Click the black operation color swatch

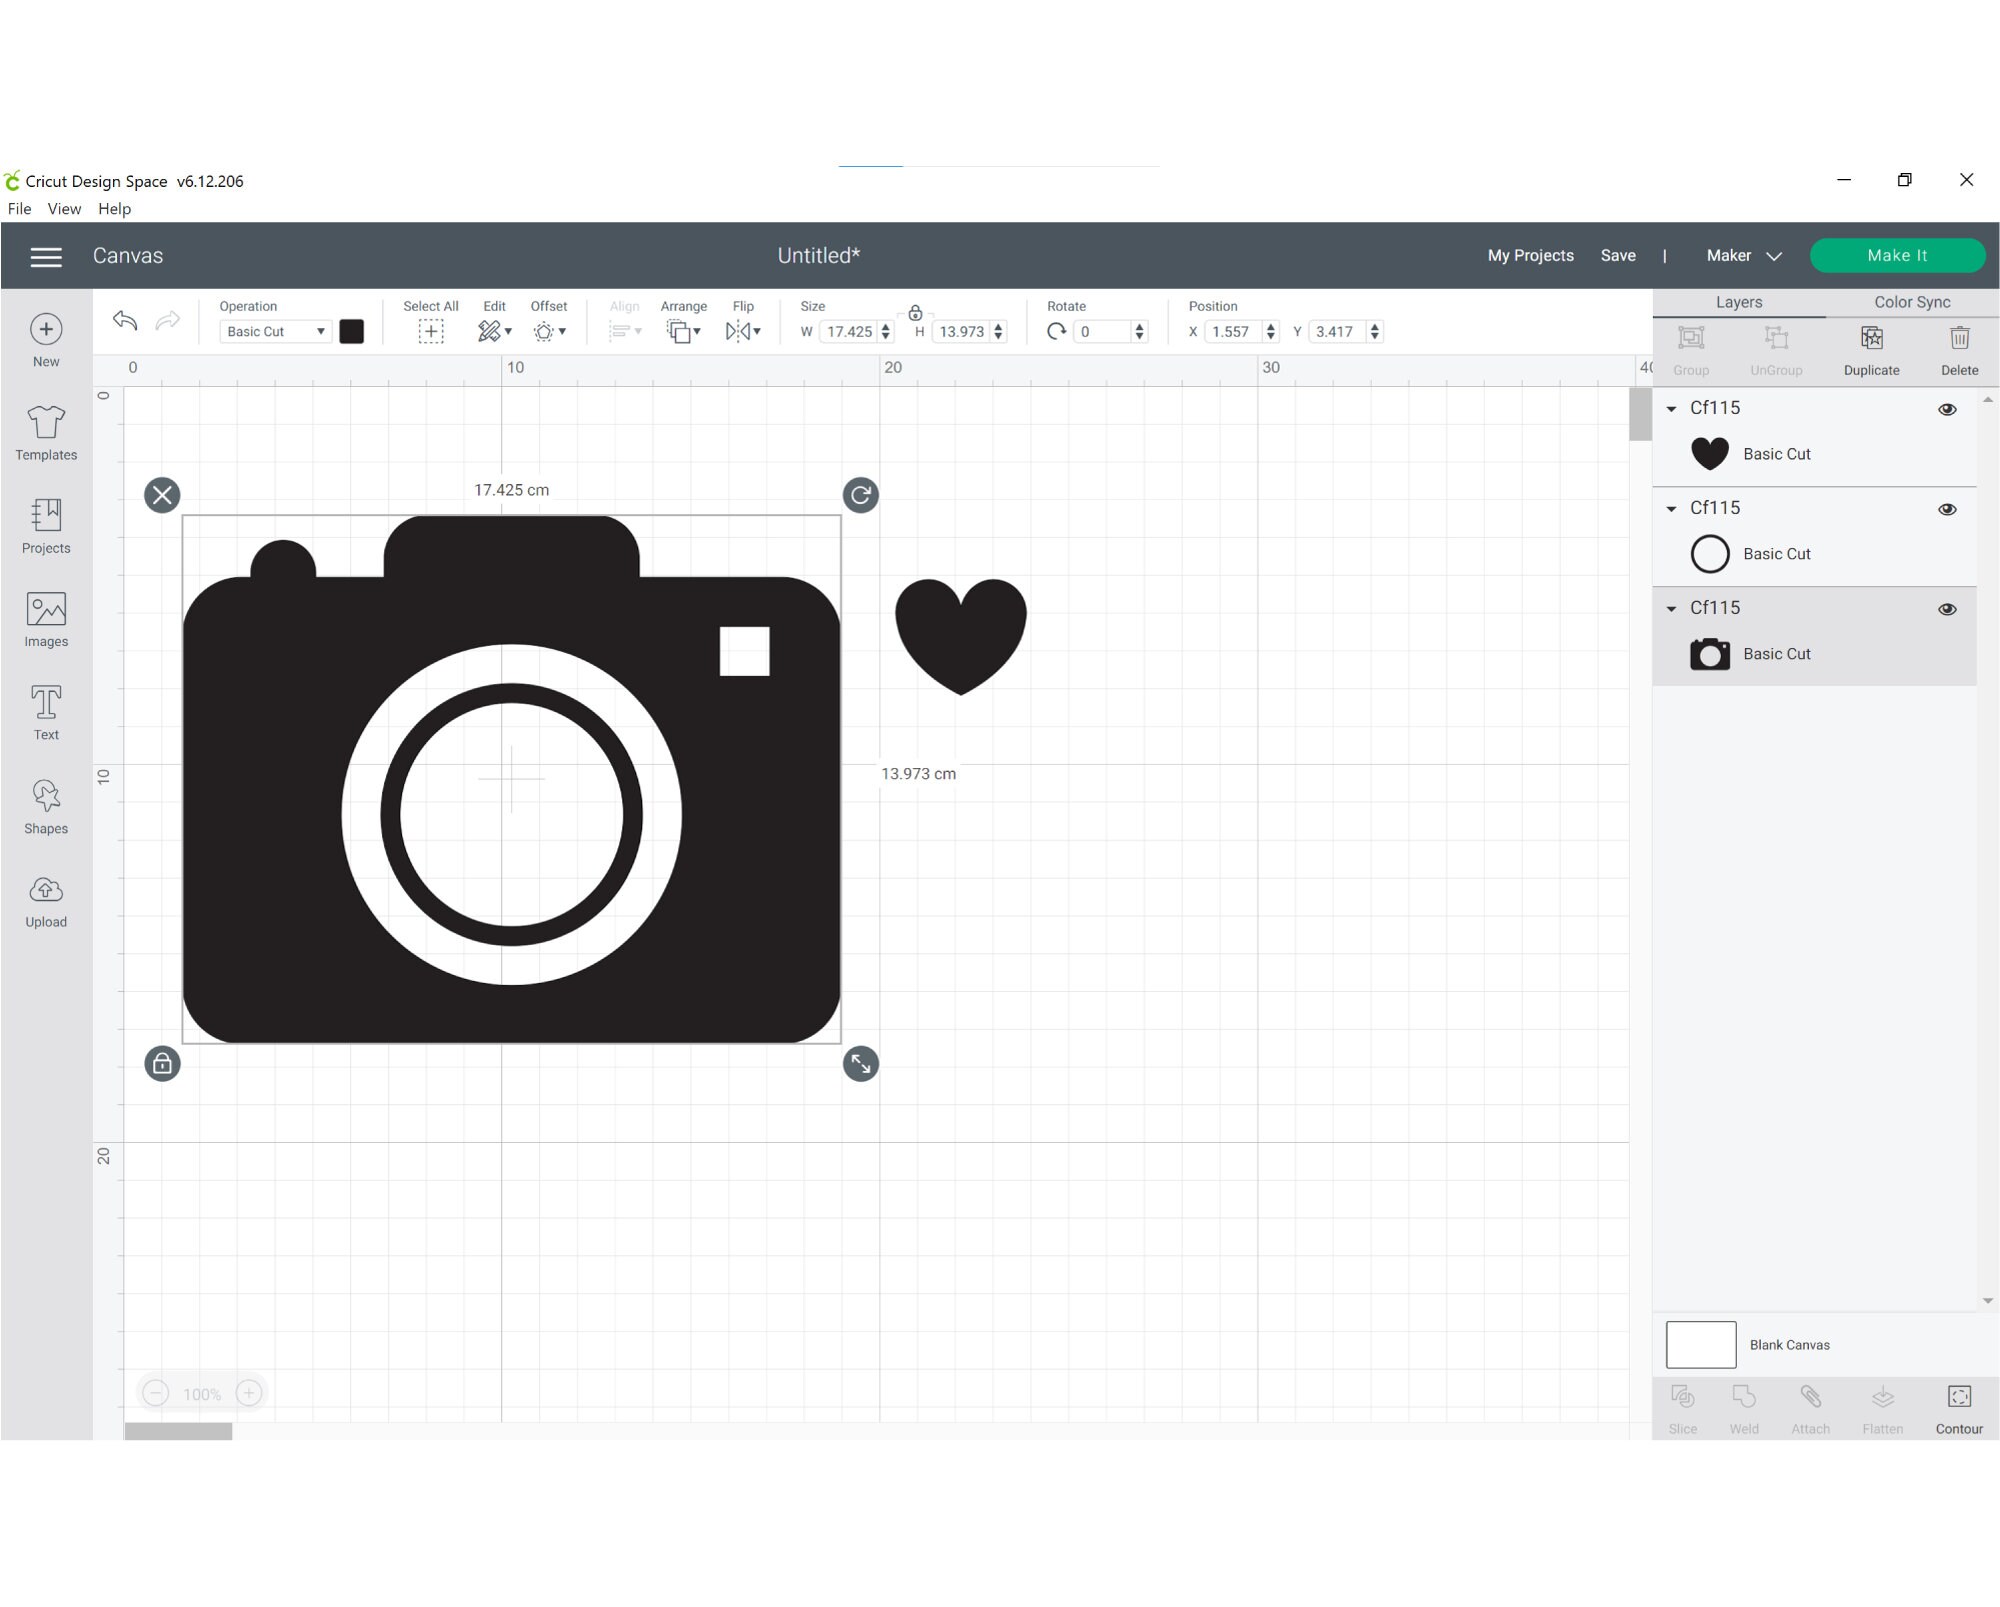coord(351,331)
